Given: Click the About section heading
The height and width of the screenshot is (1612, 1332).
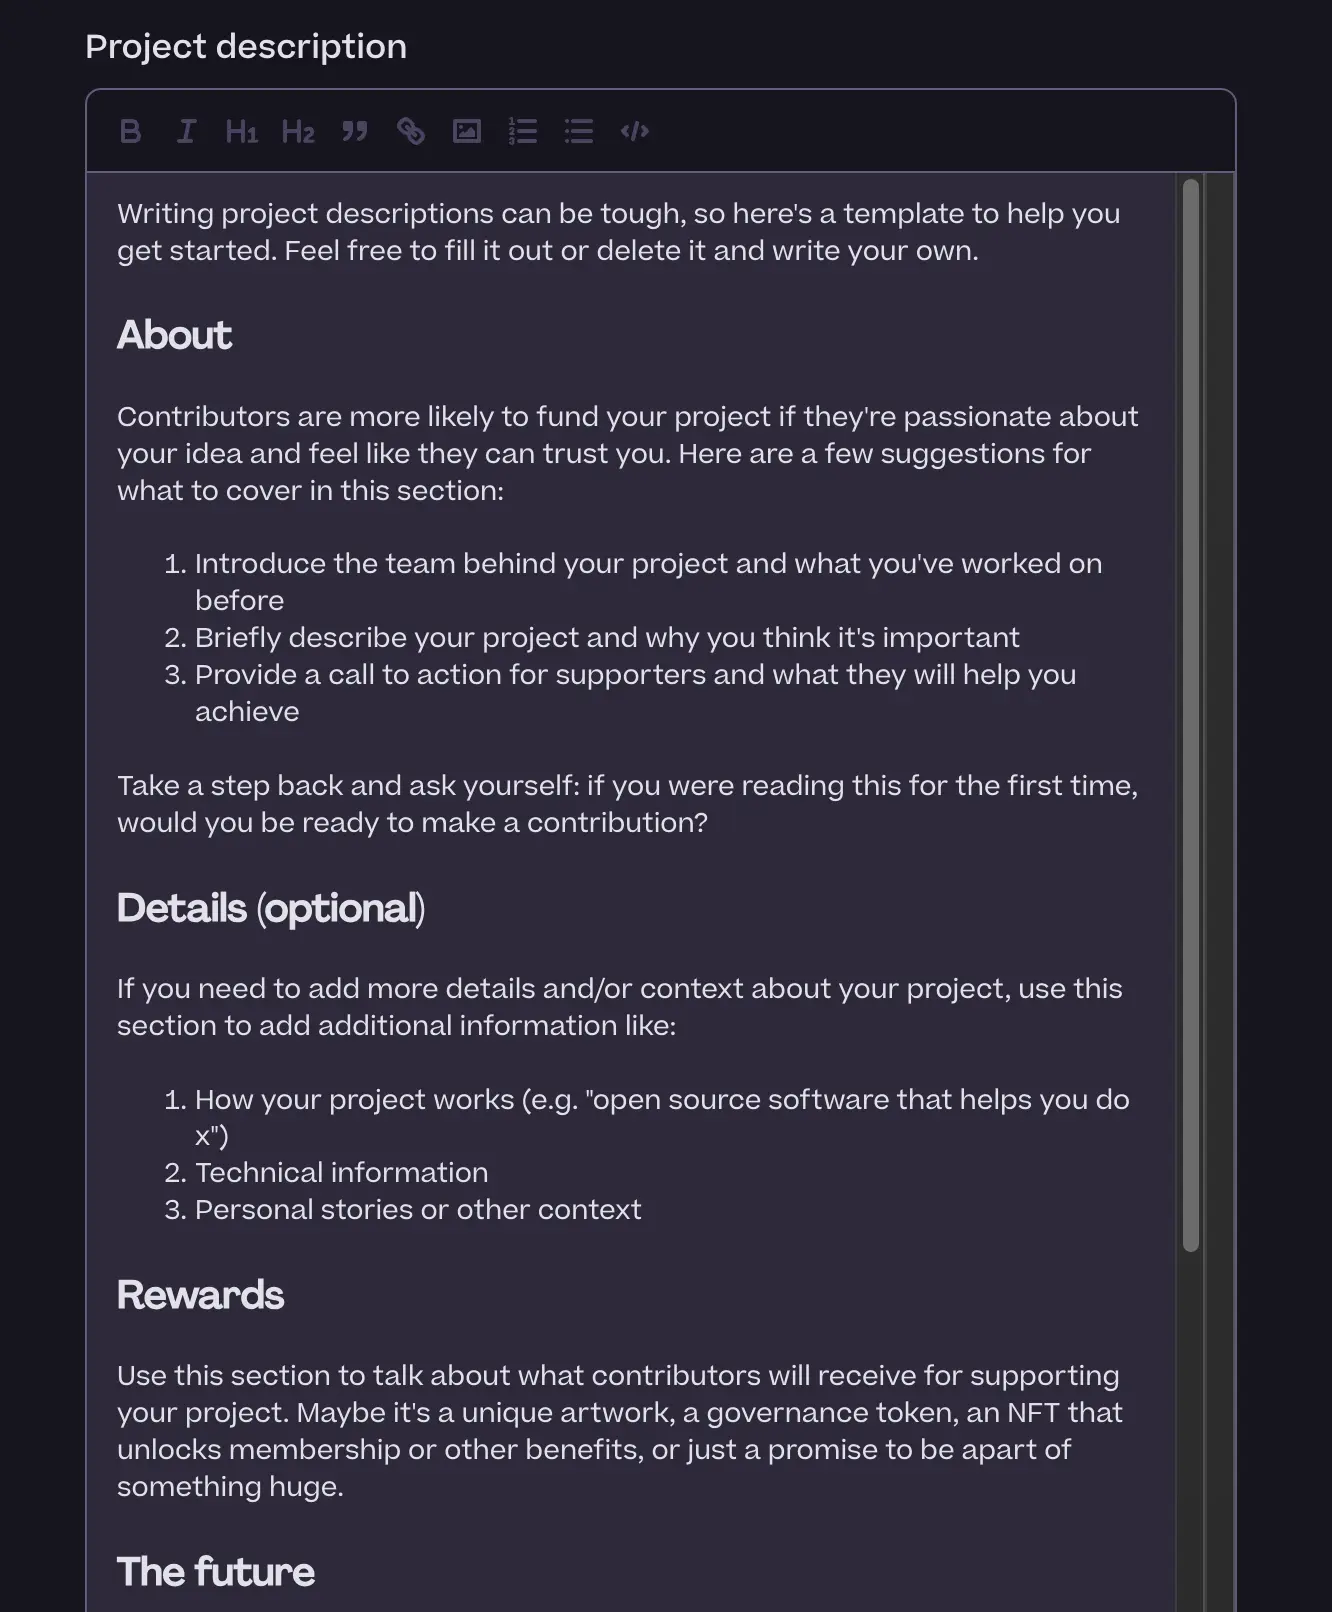Looking at the screenshot, I should pos(174,336).
